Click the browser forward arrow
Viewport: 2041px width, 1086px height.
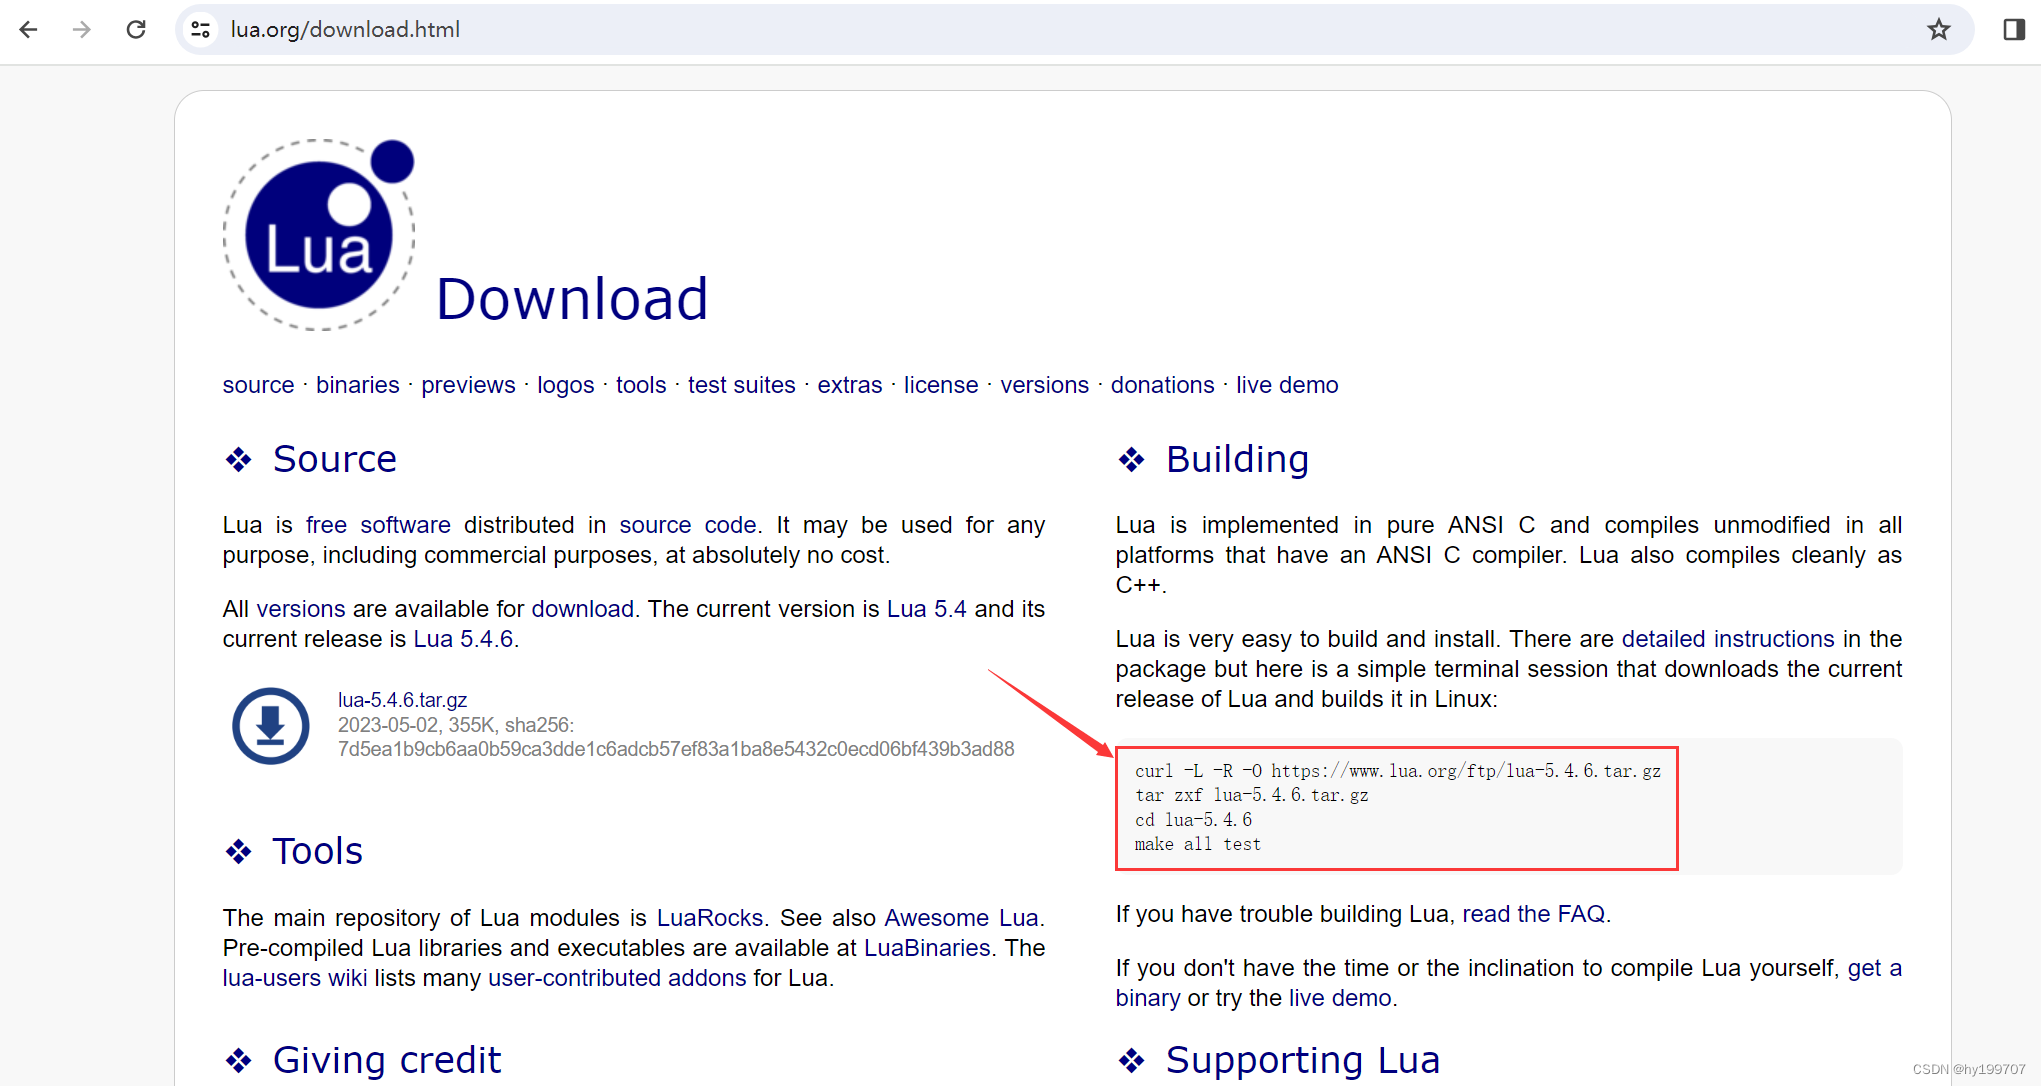81,29
